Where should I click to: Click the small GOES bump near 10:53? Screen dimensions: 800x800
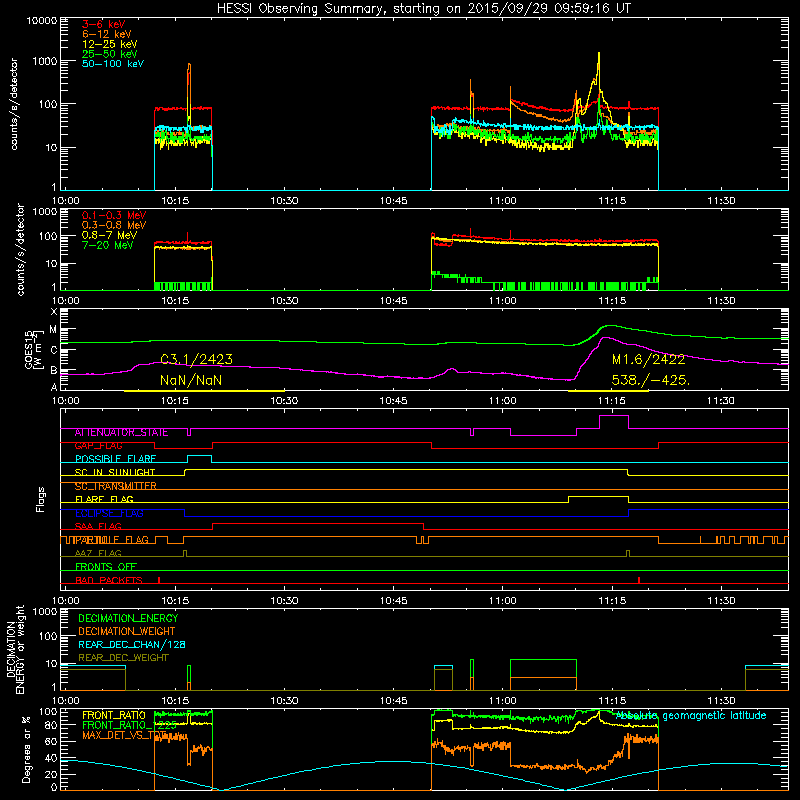coord(451,369)
